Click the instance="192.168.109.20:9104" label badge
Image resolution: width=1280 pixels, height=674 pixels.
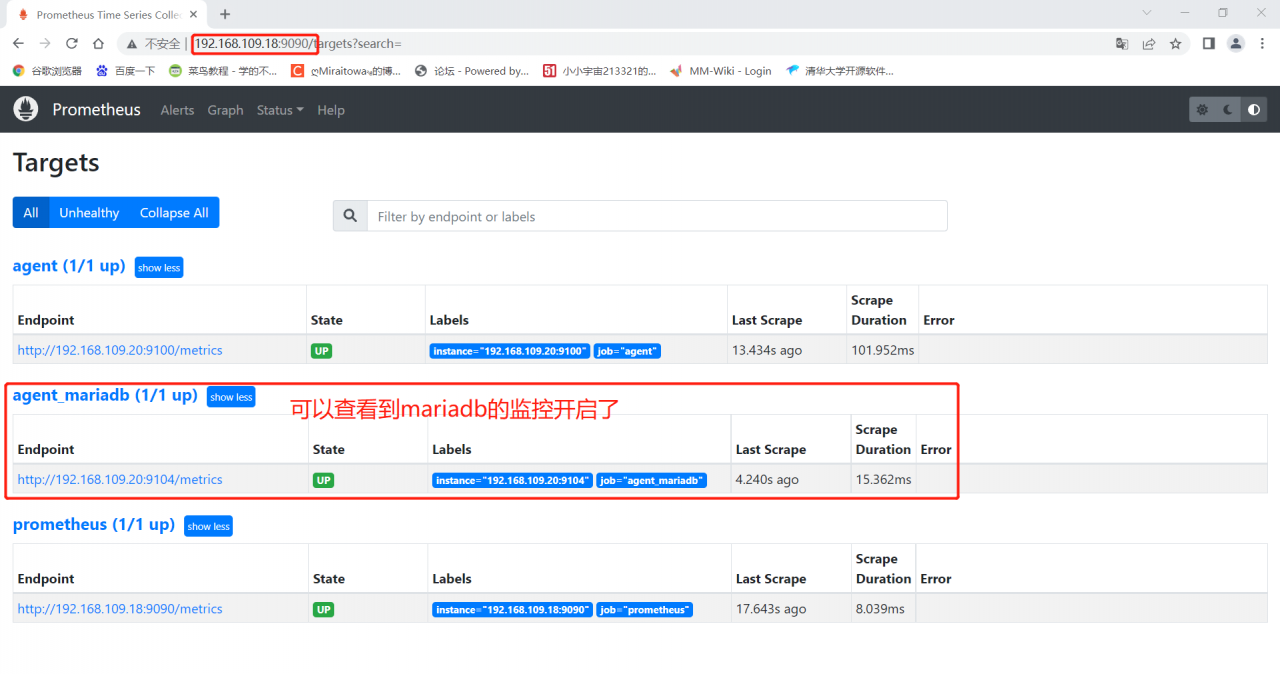[x=513, y=480]
